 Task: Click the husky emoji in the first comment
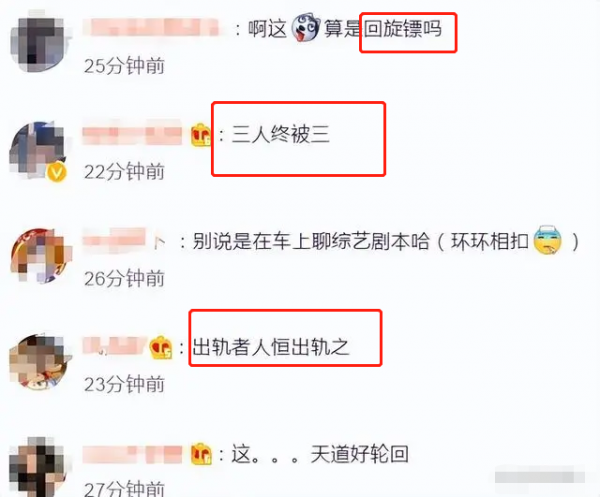click(x=305, y=28)
